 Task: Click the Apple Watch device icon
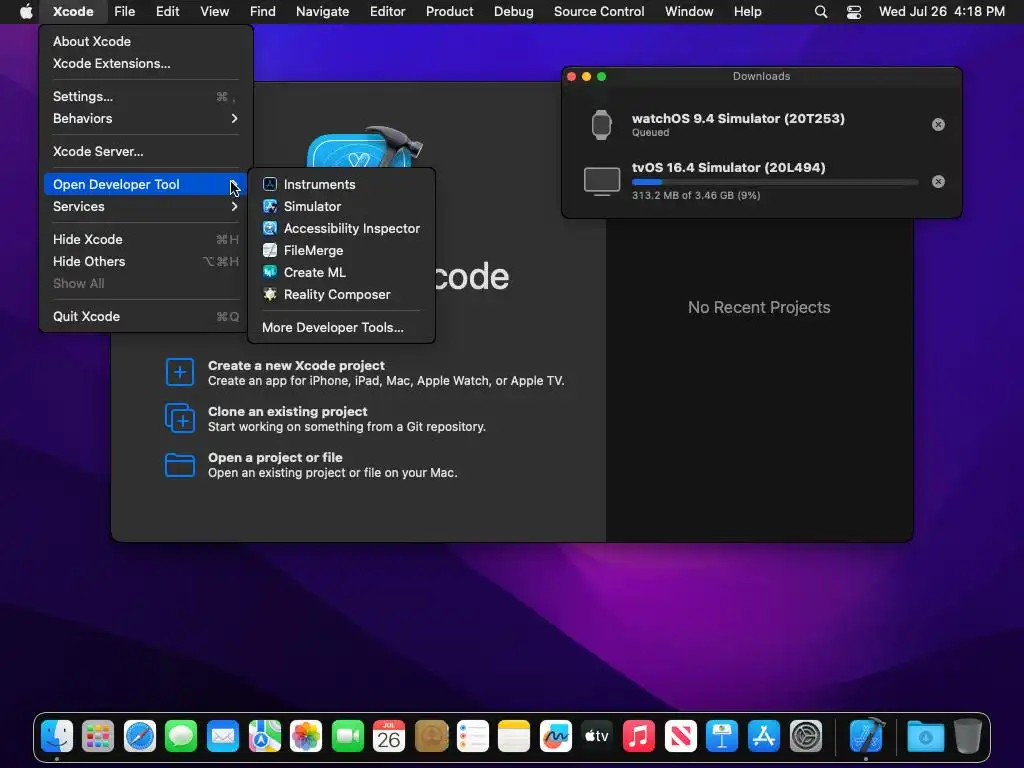point(601,125)
